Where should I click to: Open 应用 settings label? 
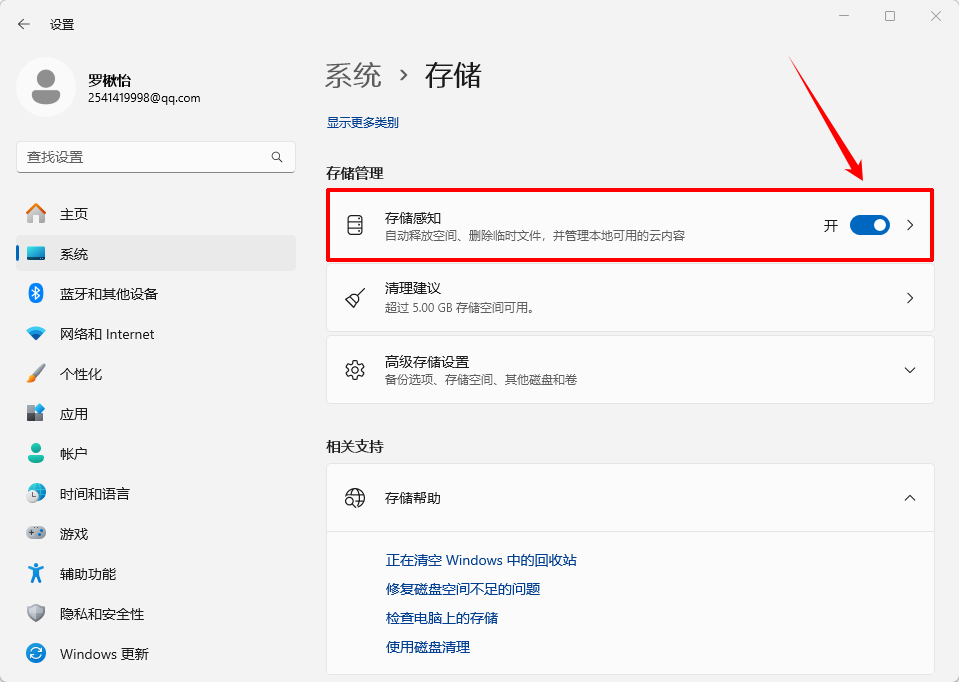coord(74,413)
